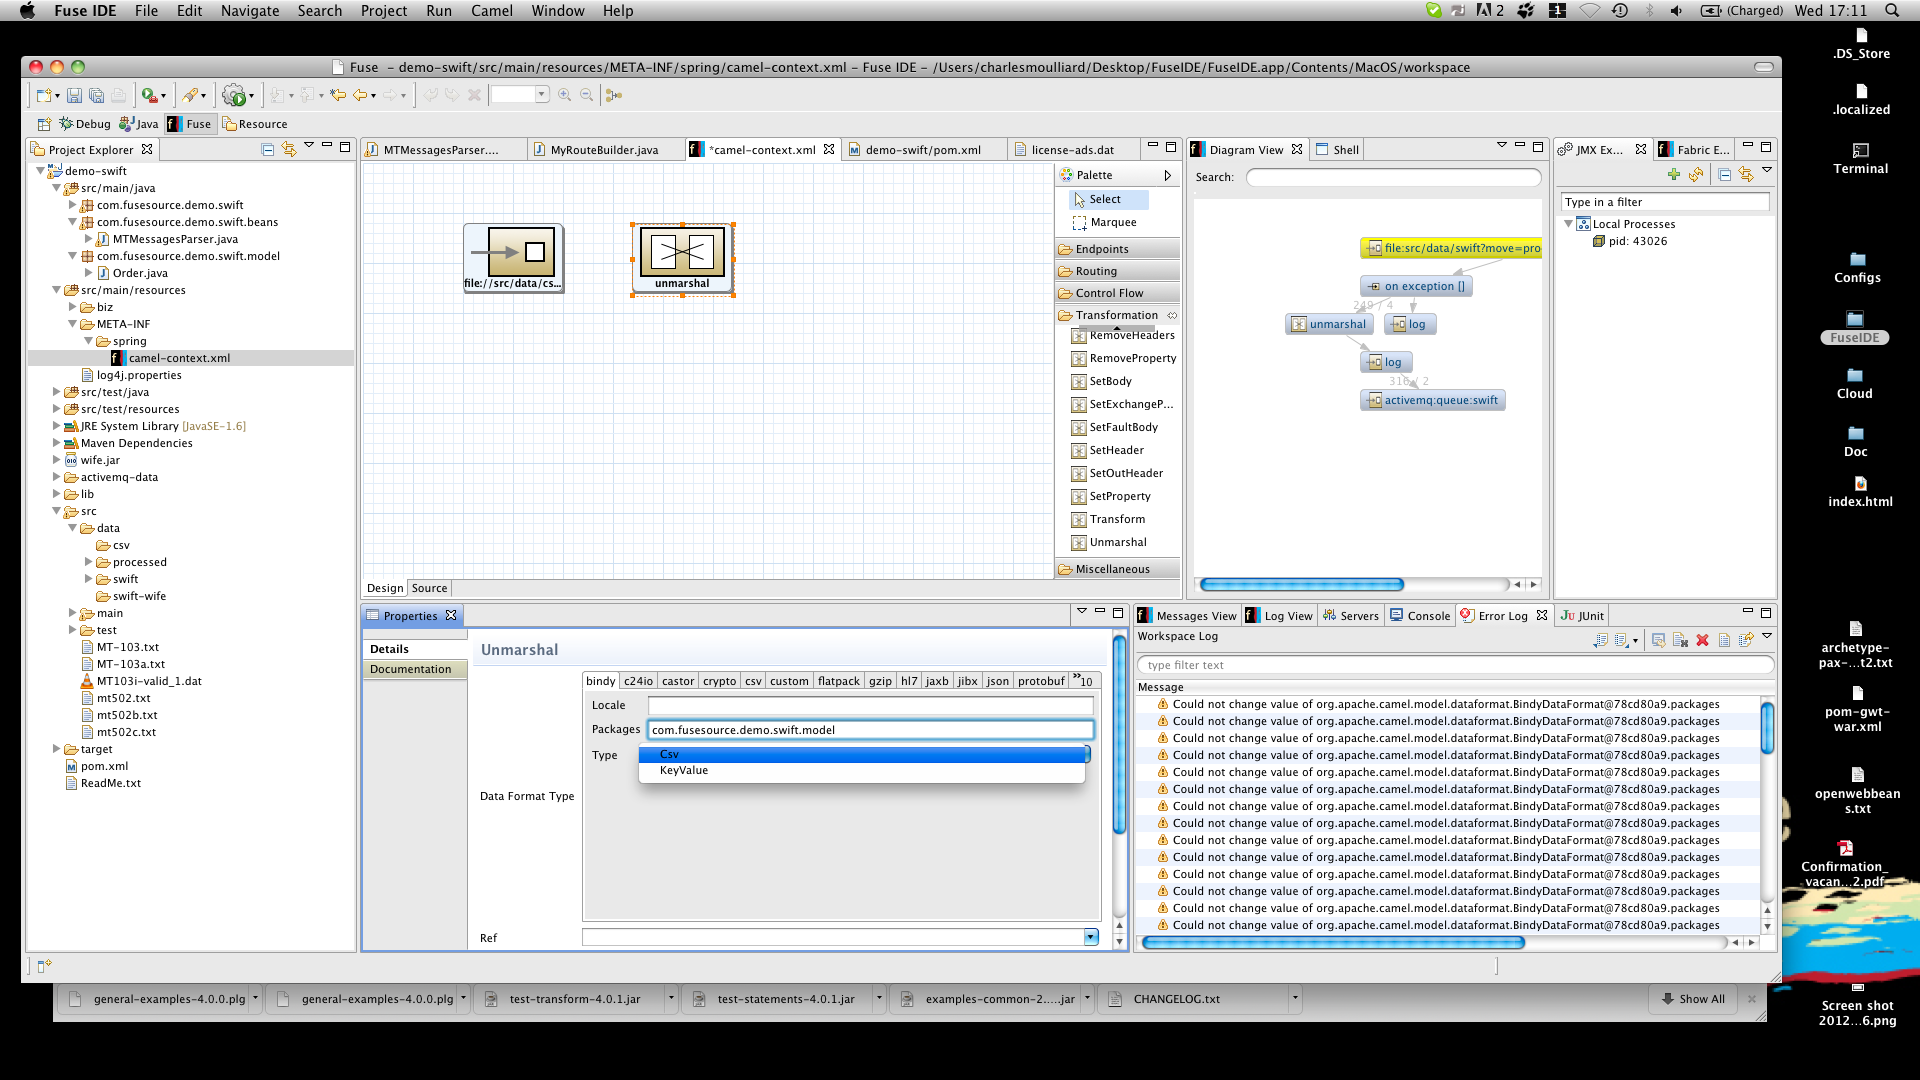
Task: Select the SetHeader palette item
Action: (1116, 450)
